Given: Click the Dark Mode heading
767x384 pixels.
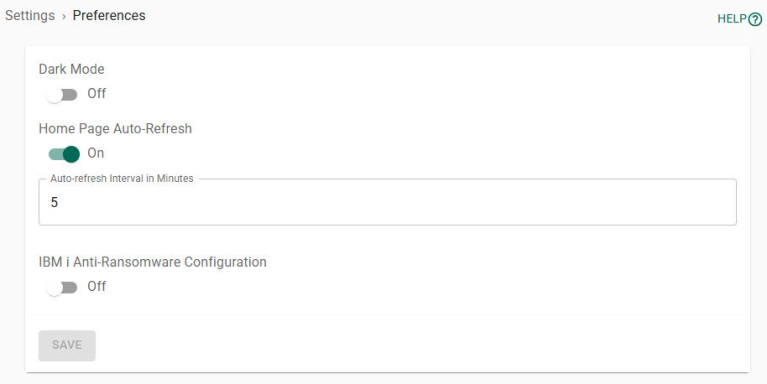Looking at the screenshot, I should tap(71, 69).
